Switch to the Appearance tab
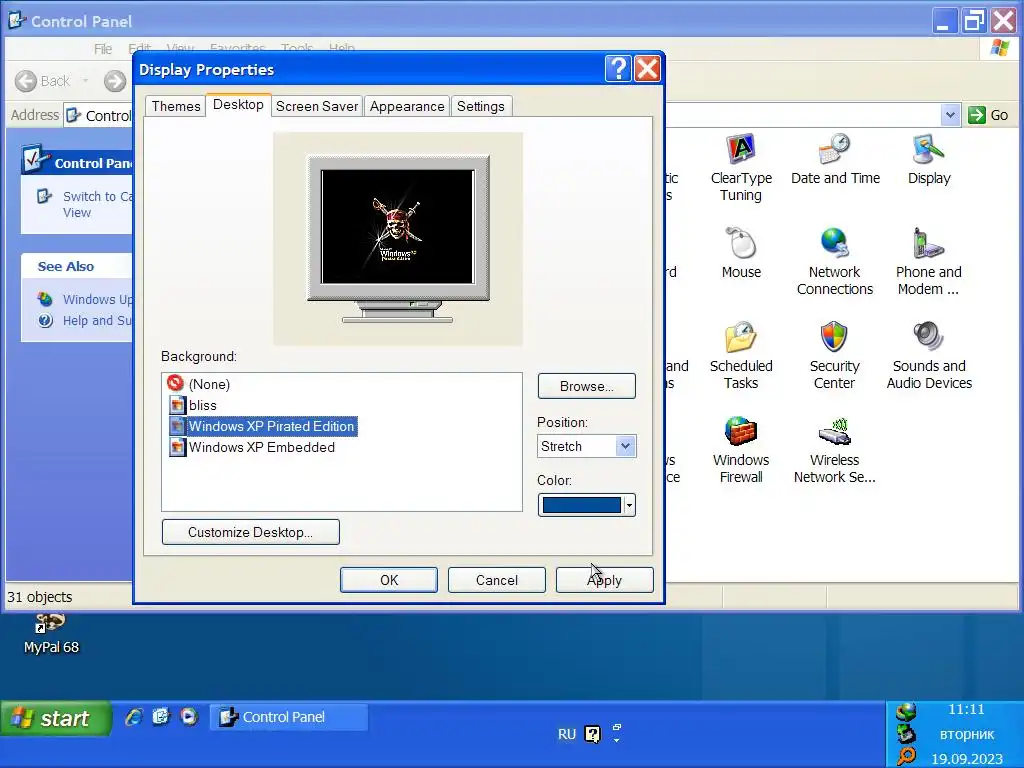Image resolution: width=1024 pixels, height=768 pixels. click(x=407, y=106)
